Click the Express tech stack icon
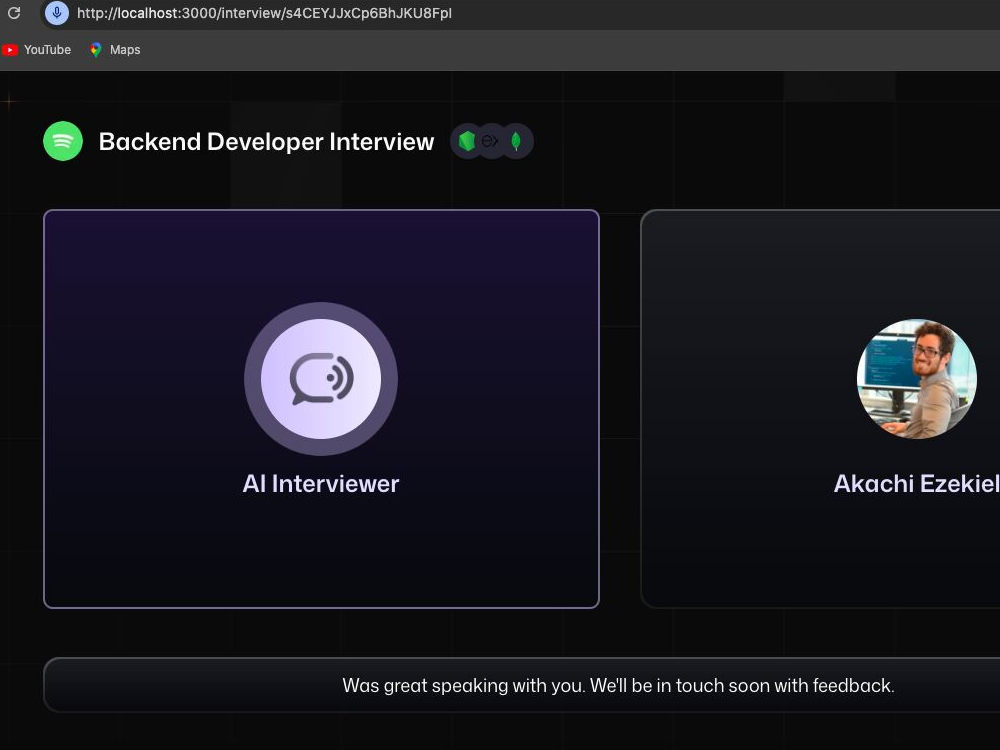Viewport: 1000px width, 750px height. 490,141
